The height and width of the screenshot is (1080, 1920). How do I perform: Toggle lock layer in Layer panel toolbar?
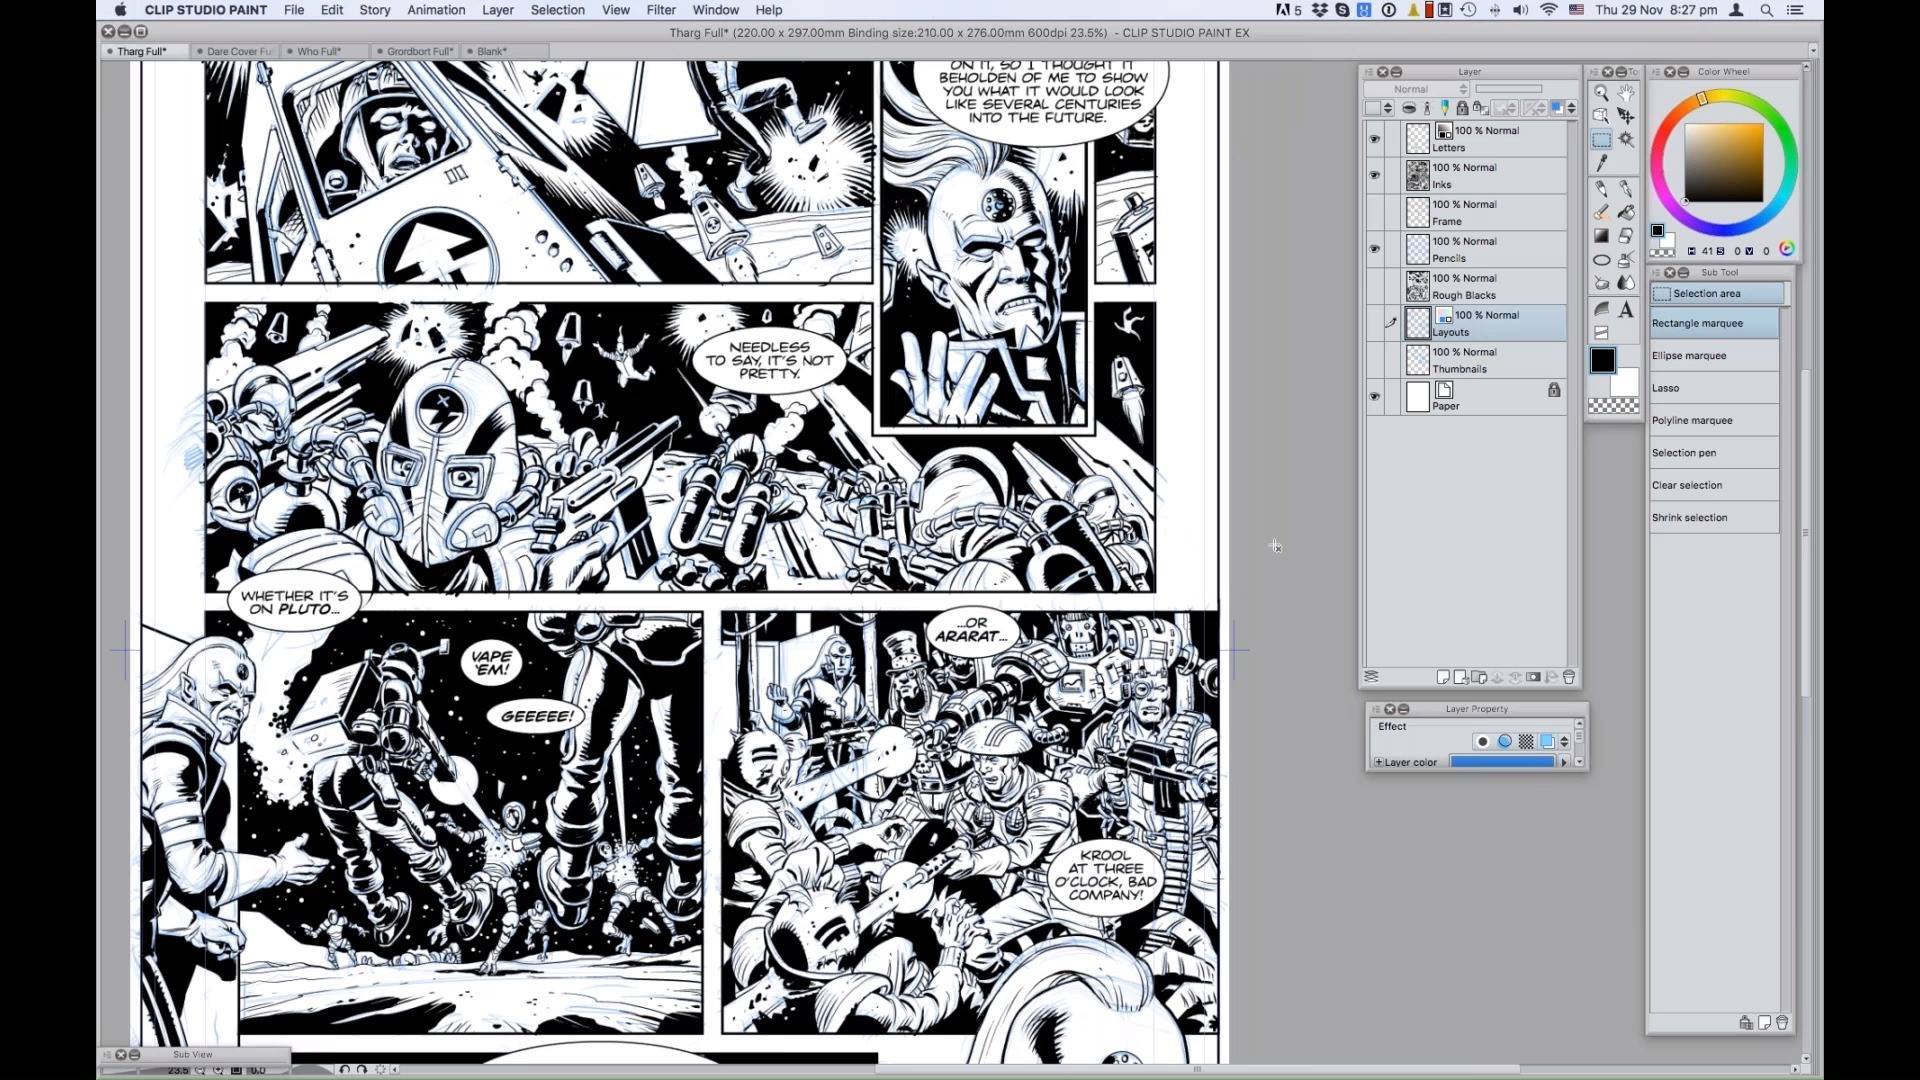(1462, 108)
